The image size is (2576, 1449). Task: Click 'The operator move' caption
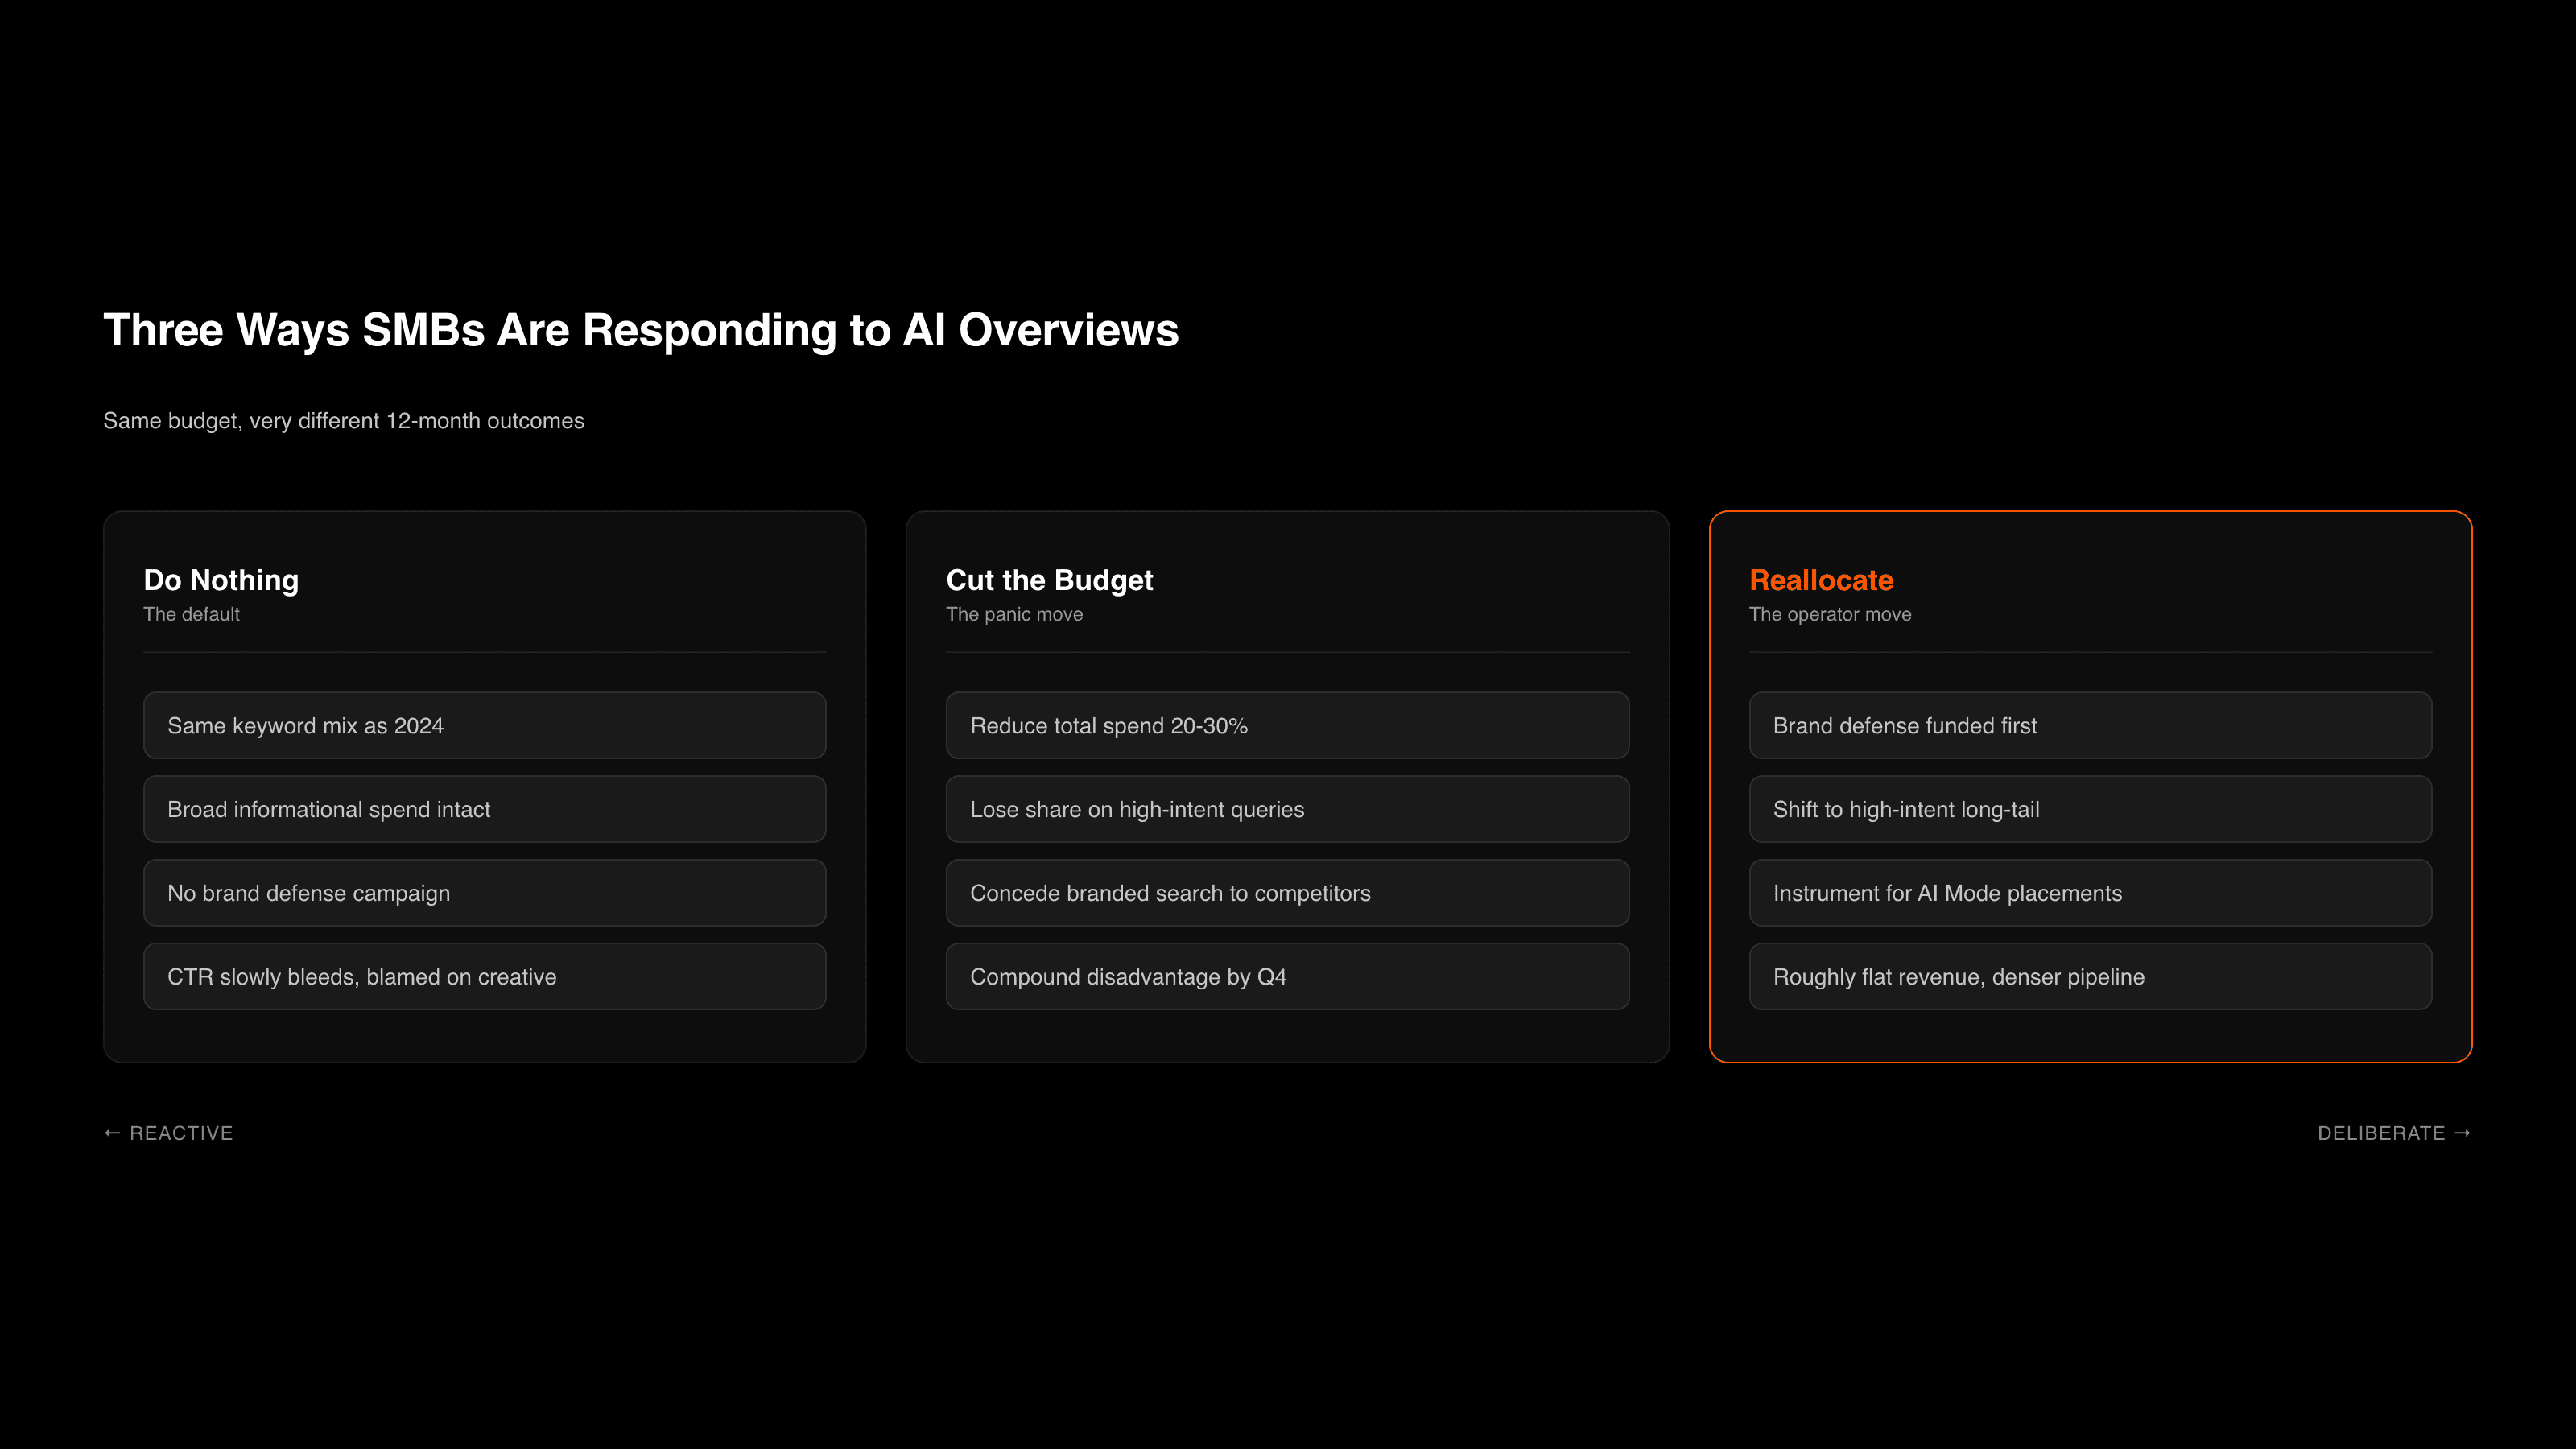[x=1830, y=614]
